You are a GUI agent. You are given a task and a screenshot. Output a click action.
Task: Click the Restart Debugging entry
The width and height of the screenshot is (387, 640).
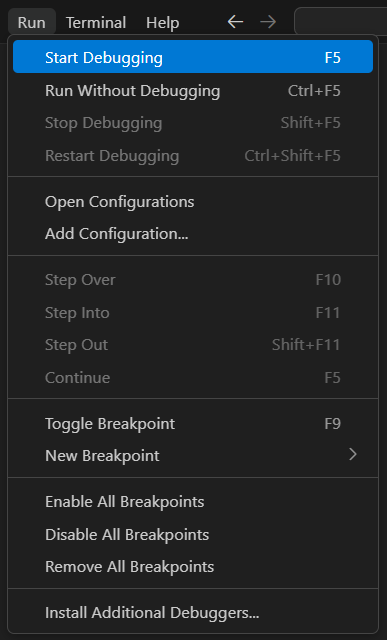[193, 156]
